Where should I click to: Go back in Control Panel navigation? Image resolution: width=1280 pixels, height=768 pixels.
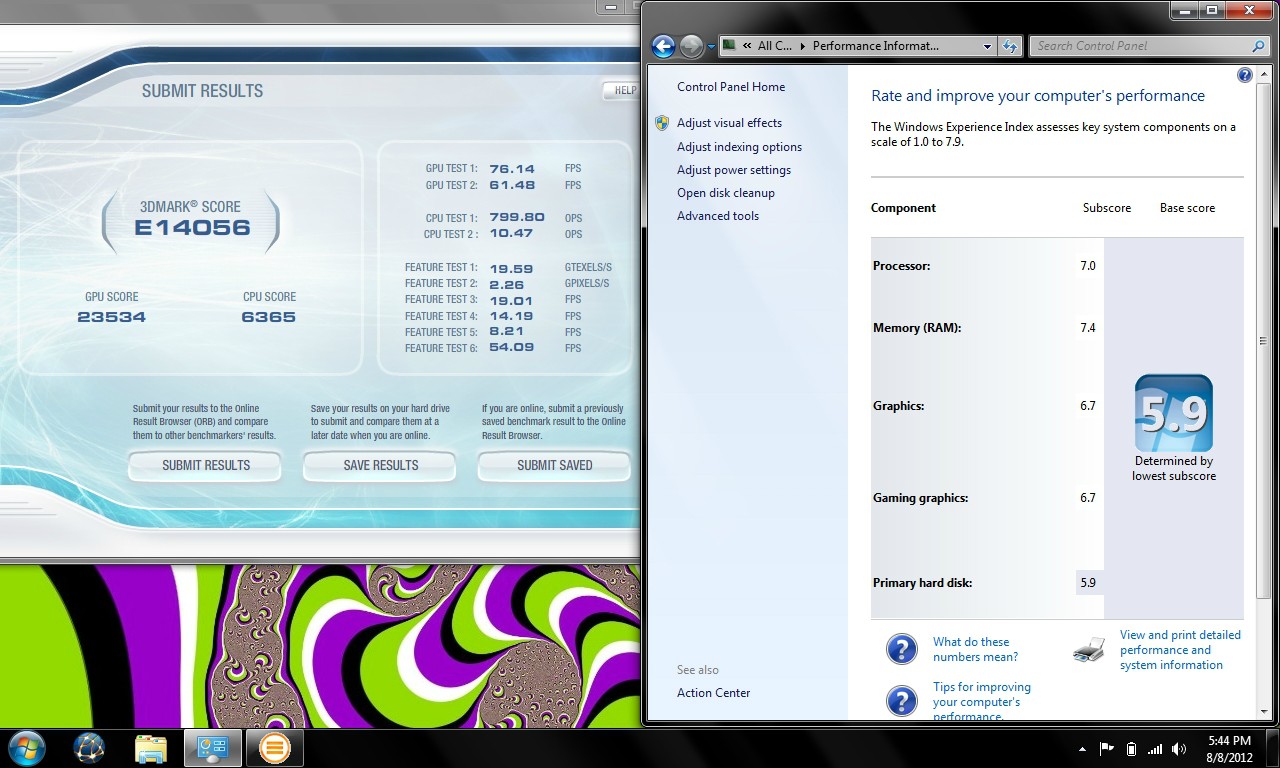point(663,46)
